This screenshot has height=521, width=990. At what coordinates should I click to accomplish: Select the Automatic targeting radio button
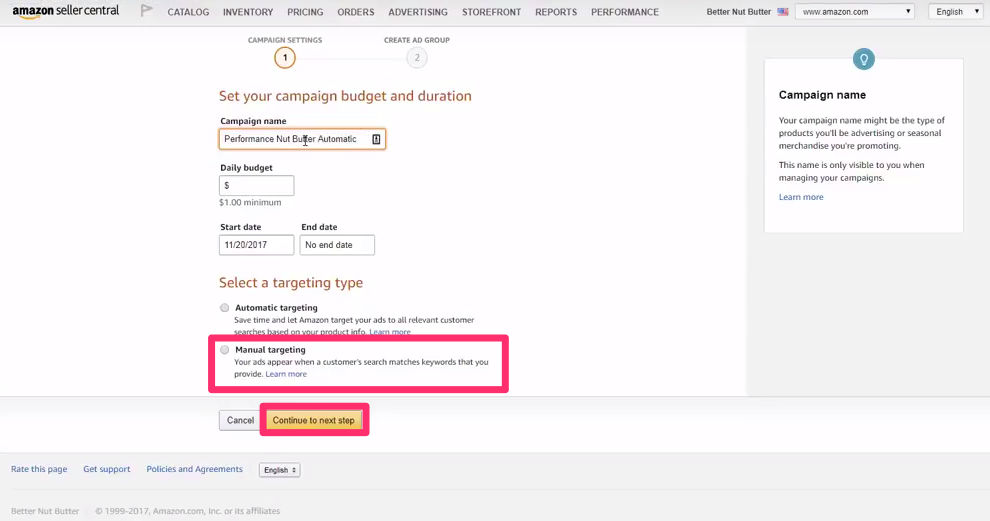225,308
